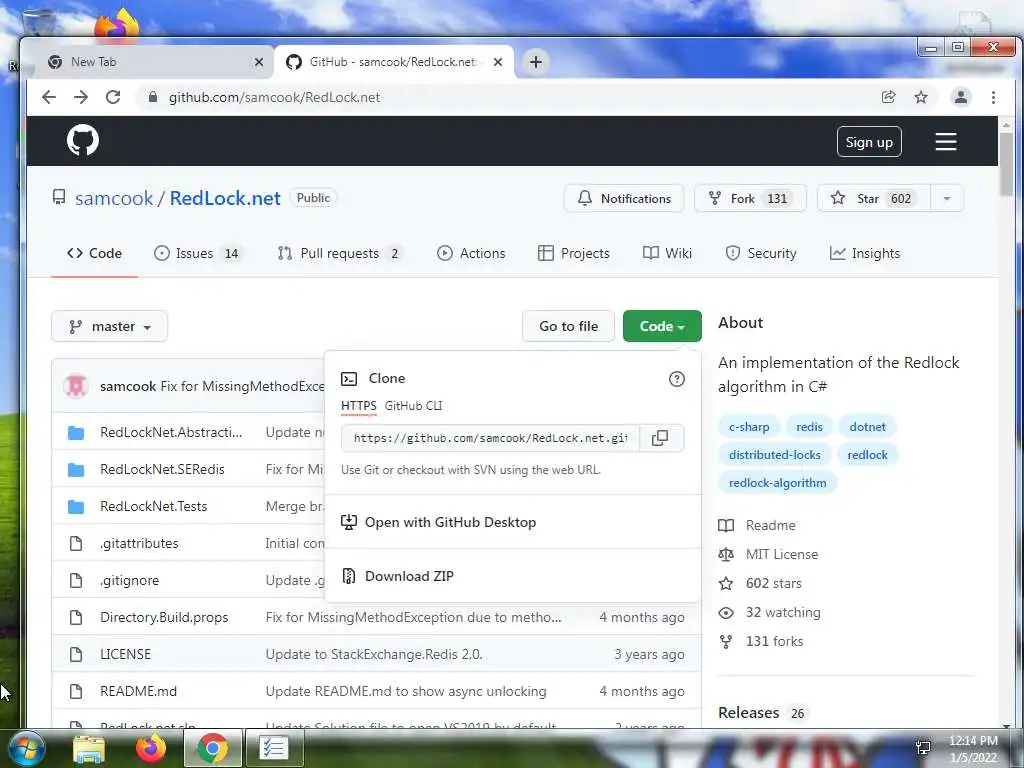Click the share page icon in address bar
The width and height of the screenshot is (1024, 768).
[x=888, y=97]
